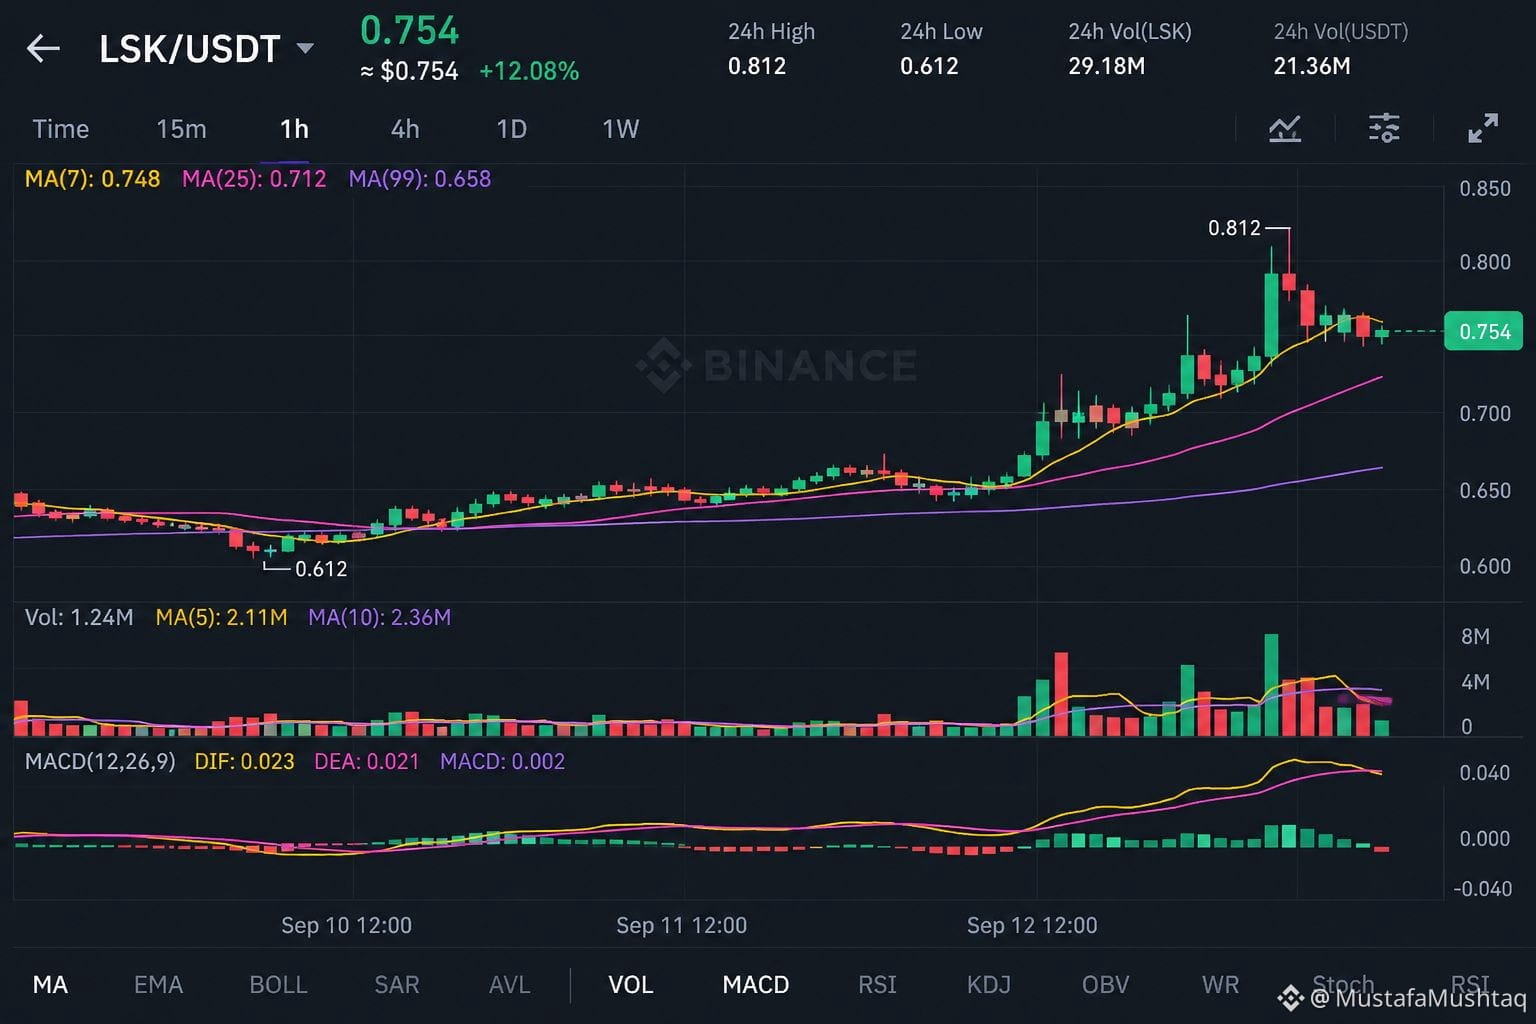Toggle the VOL sub-indicator
The image size is (1536, 1024).
point(631,985)
